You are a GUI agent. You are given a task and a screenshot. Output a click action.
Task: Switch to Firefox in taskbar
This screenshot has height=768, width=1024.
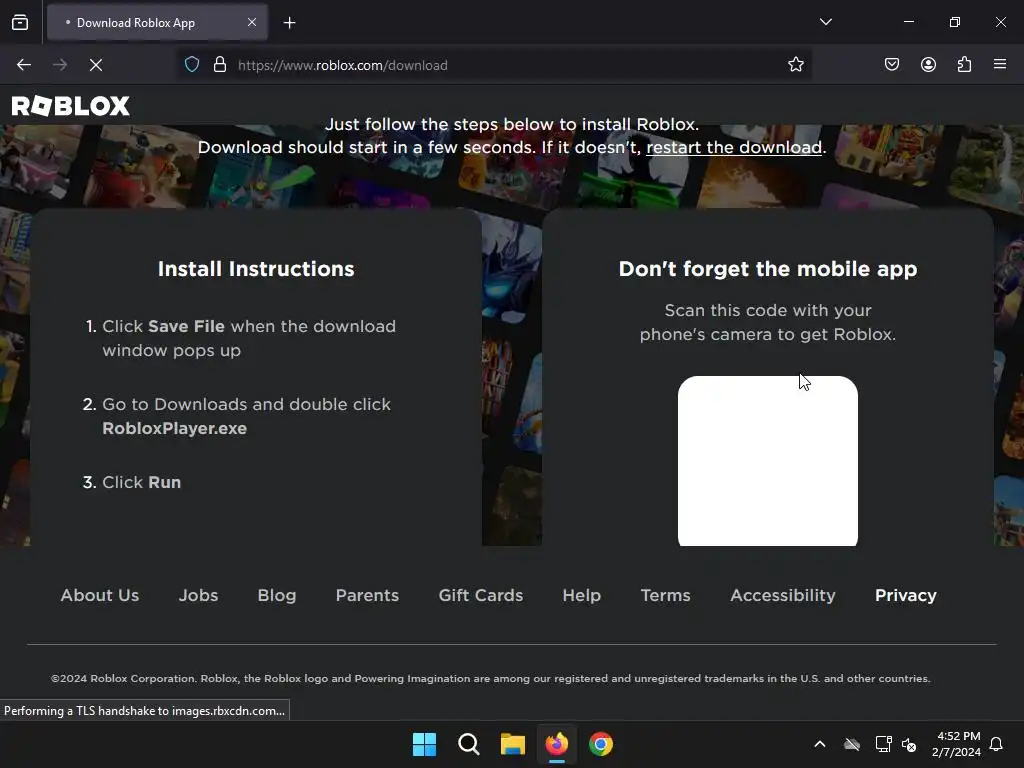[x=556, y=744]
